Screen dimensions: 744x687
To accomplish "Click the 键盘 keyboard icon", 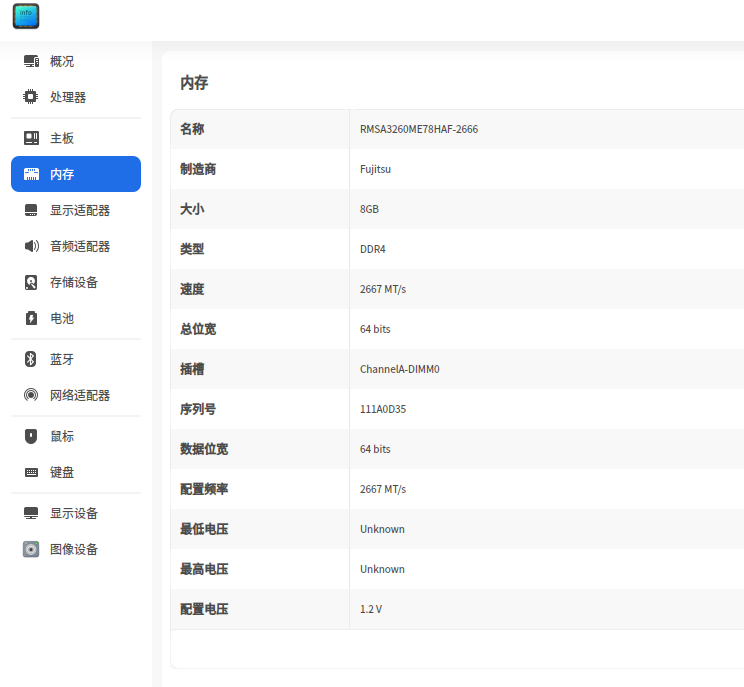I will coord(31,472).
